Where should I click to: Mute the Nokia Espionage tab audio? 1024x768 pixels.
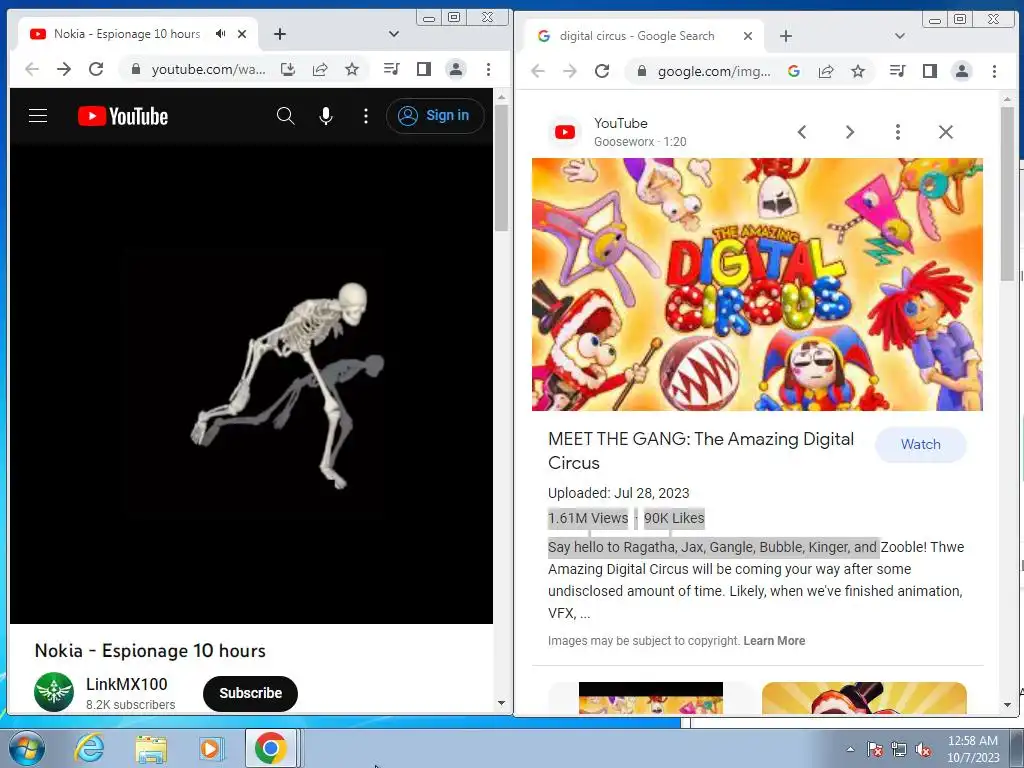pyautogui.click(x=221, y=34)
